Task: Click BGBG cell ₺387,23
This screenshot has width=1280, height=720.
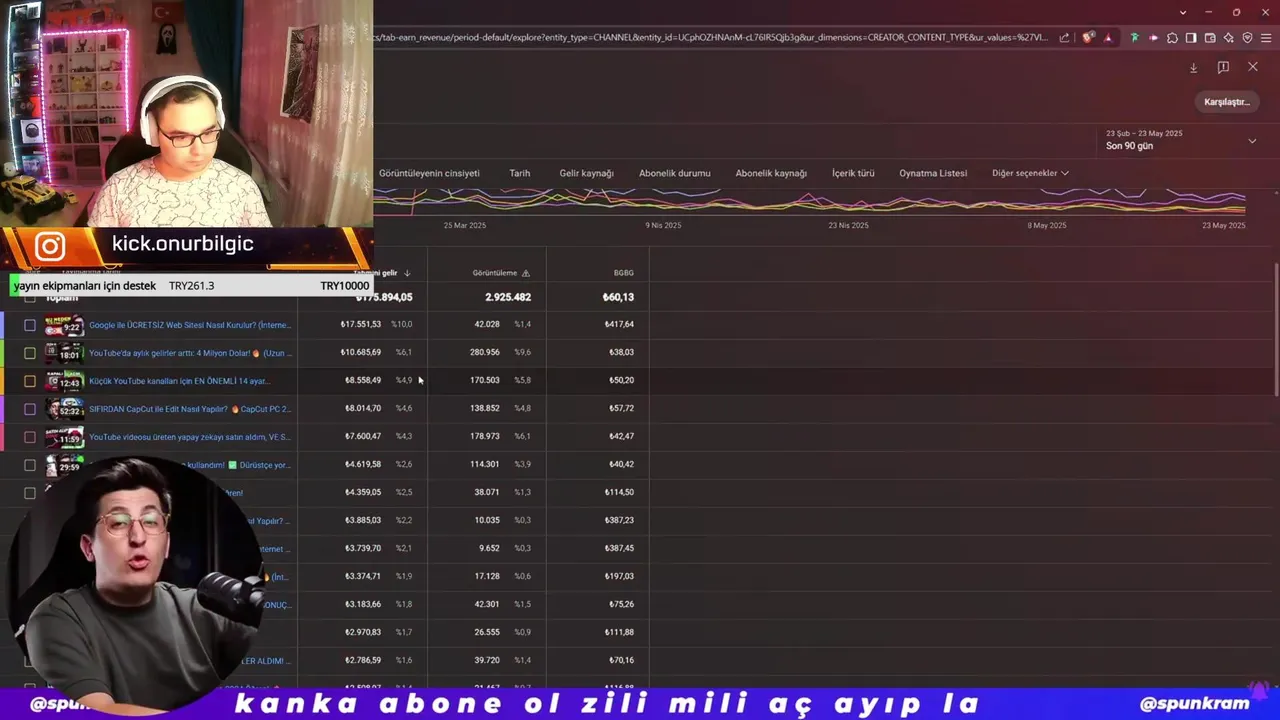Action: click(619, 520)
